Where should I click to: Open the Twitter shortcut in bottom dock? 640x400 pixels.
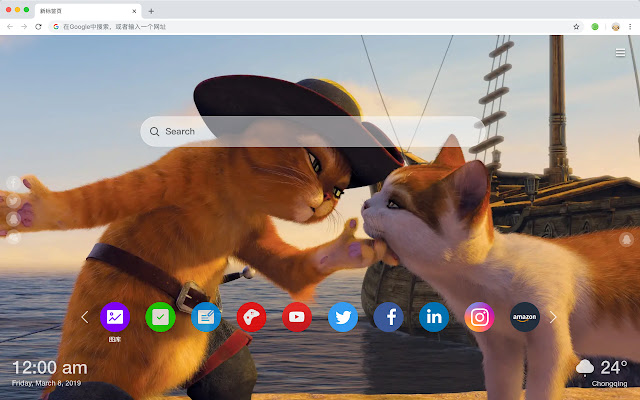(343, 317)
